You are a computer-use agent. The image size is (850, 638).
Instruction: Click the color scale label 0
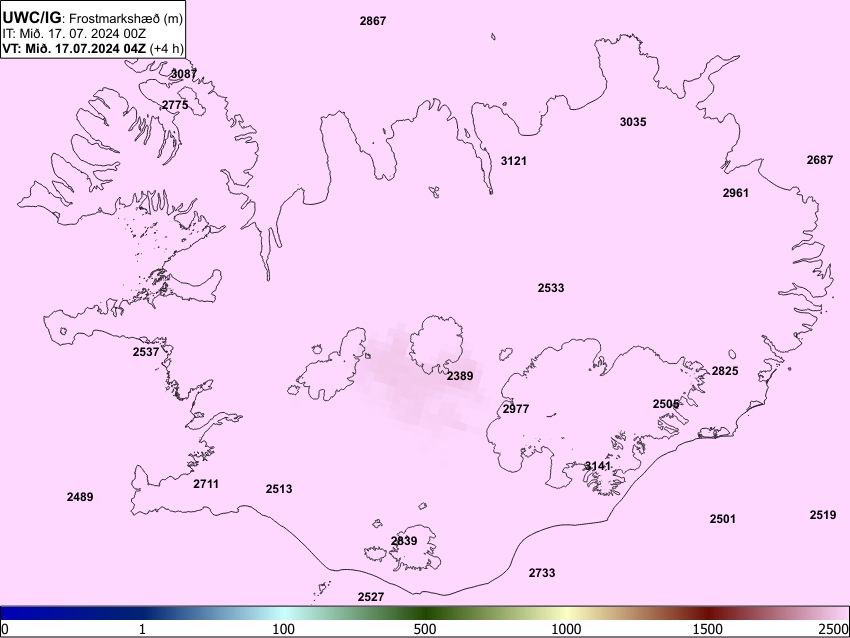pos(5,629)
